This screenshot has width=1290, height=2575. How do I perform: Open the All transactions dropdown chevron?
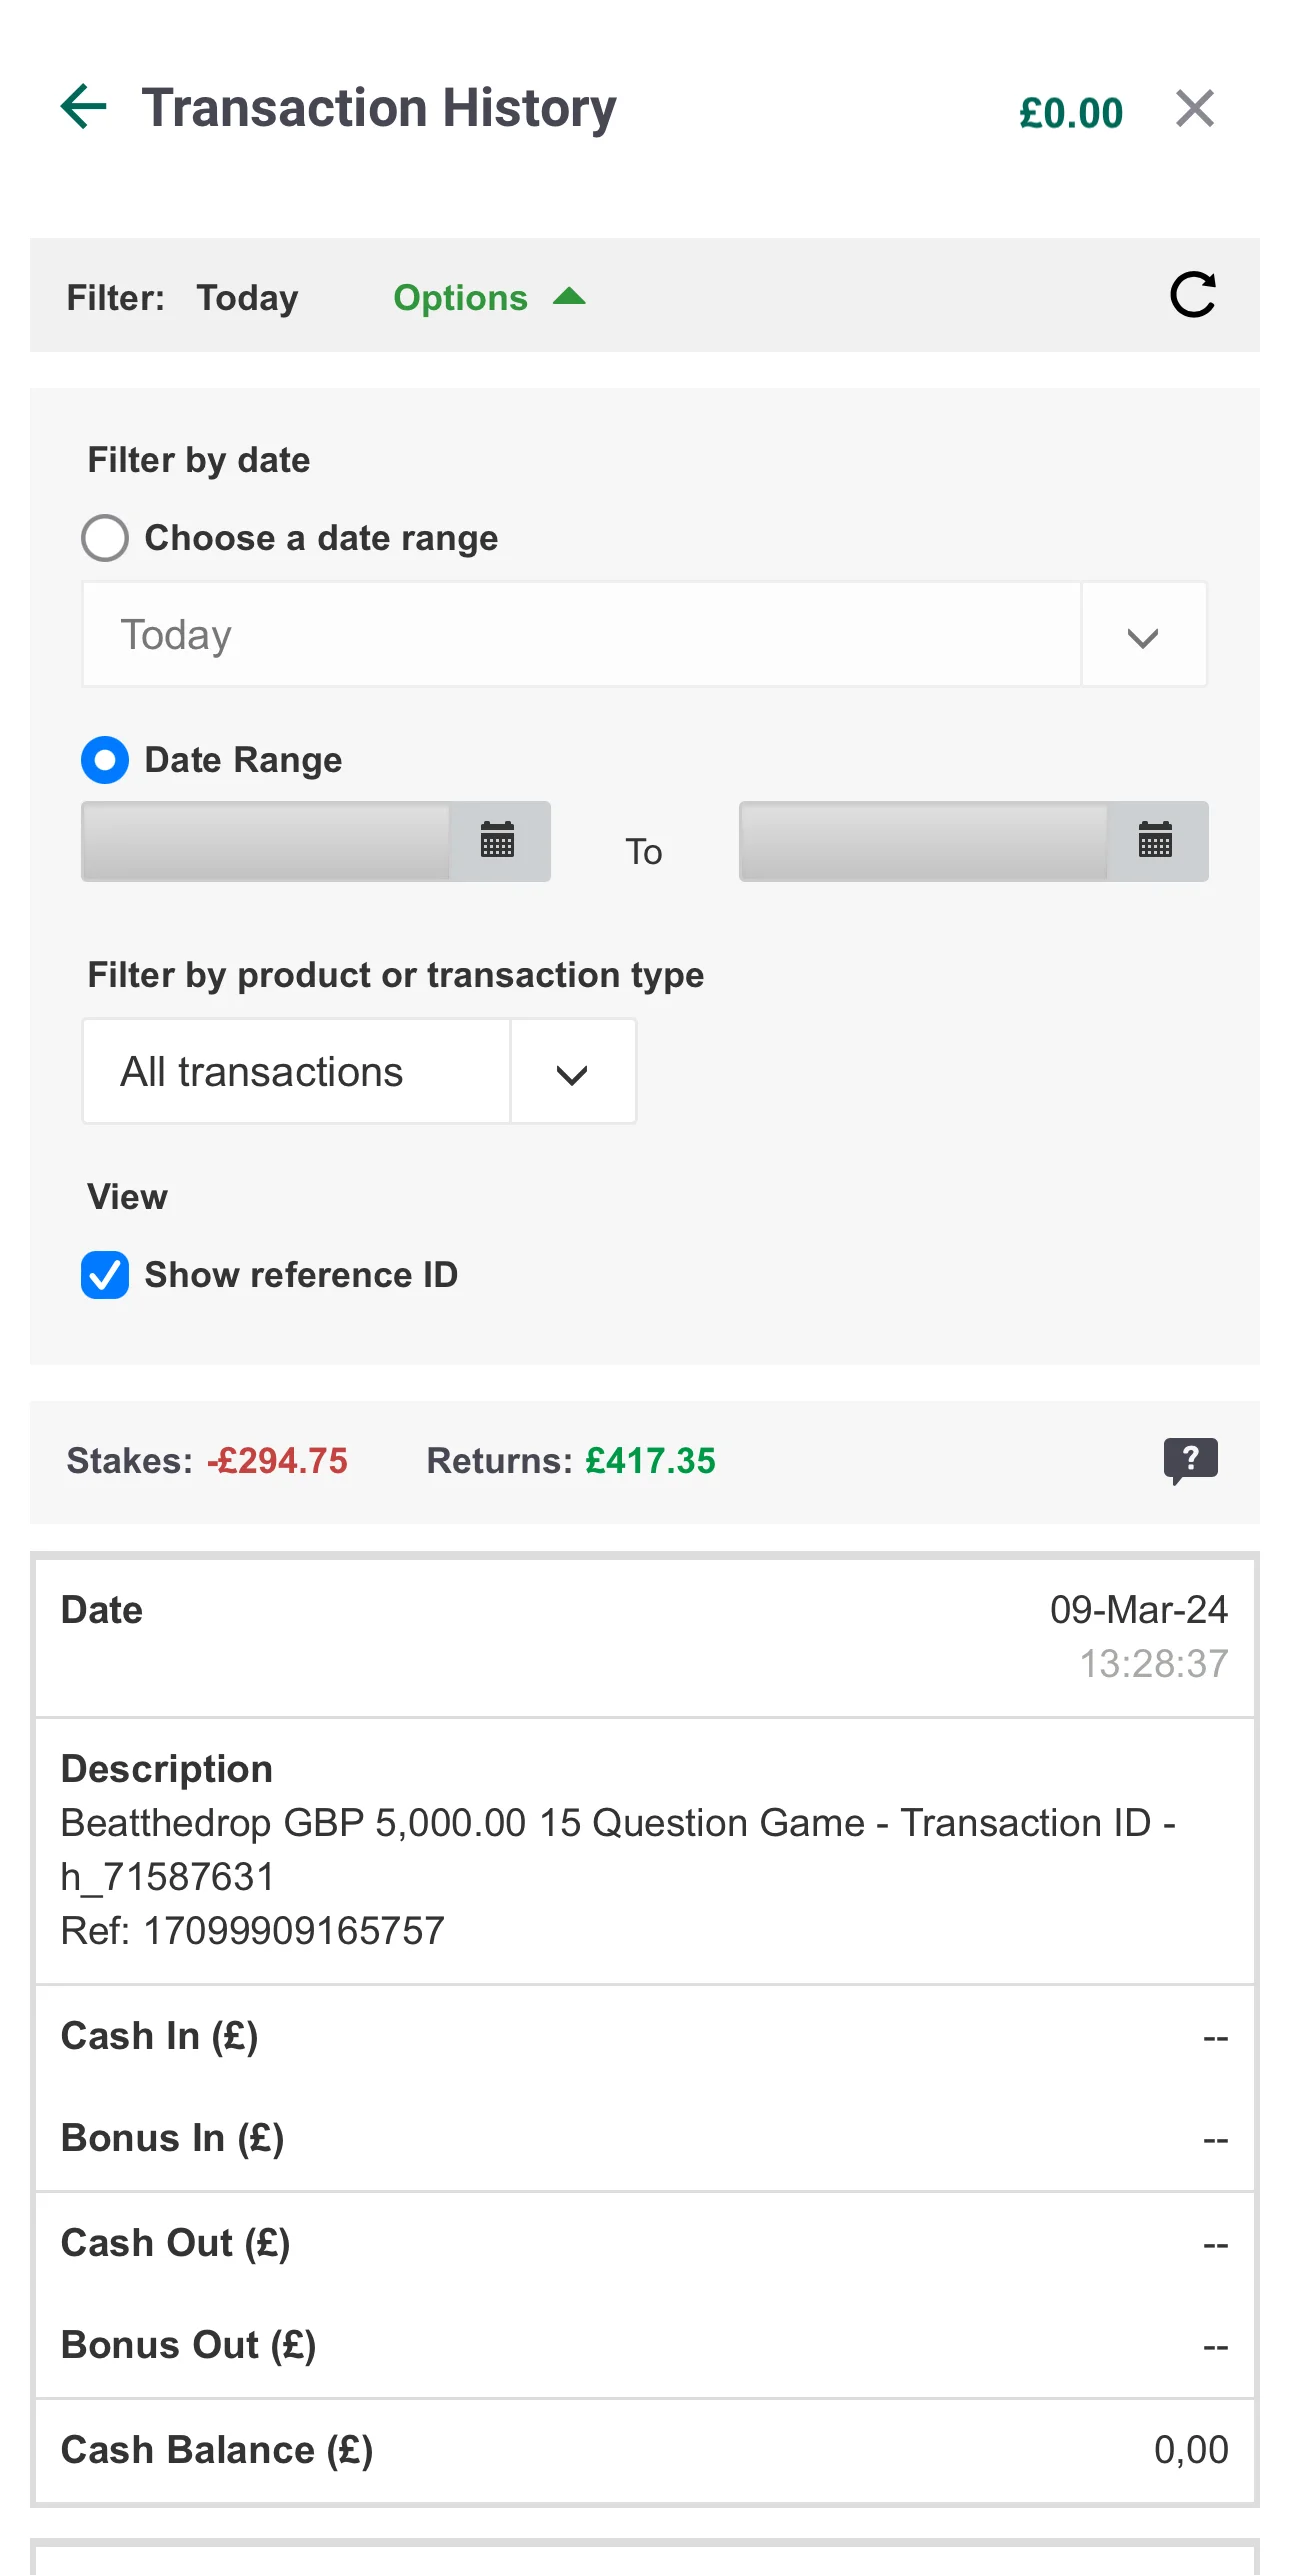click(x=572, y=1074)
